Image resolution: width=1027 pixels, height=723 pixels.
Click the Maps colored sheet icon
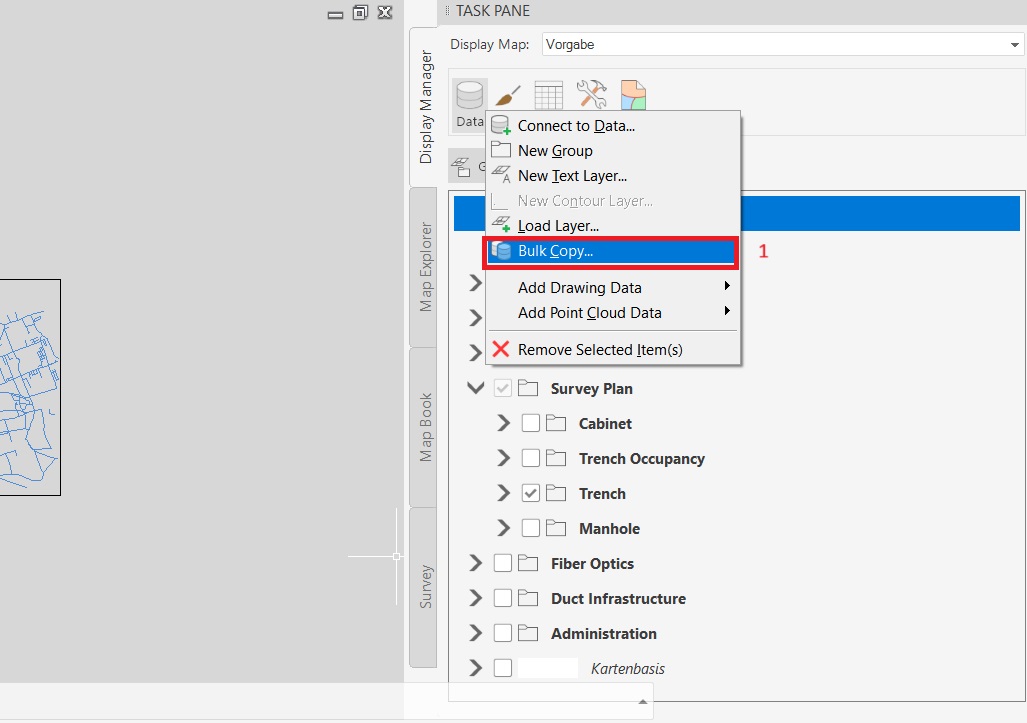pyautogui.click(x=633, y=96)
